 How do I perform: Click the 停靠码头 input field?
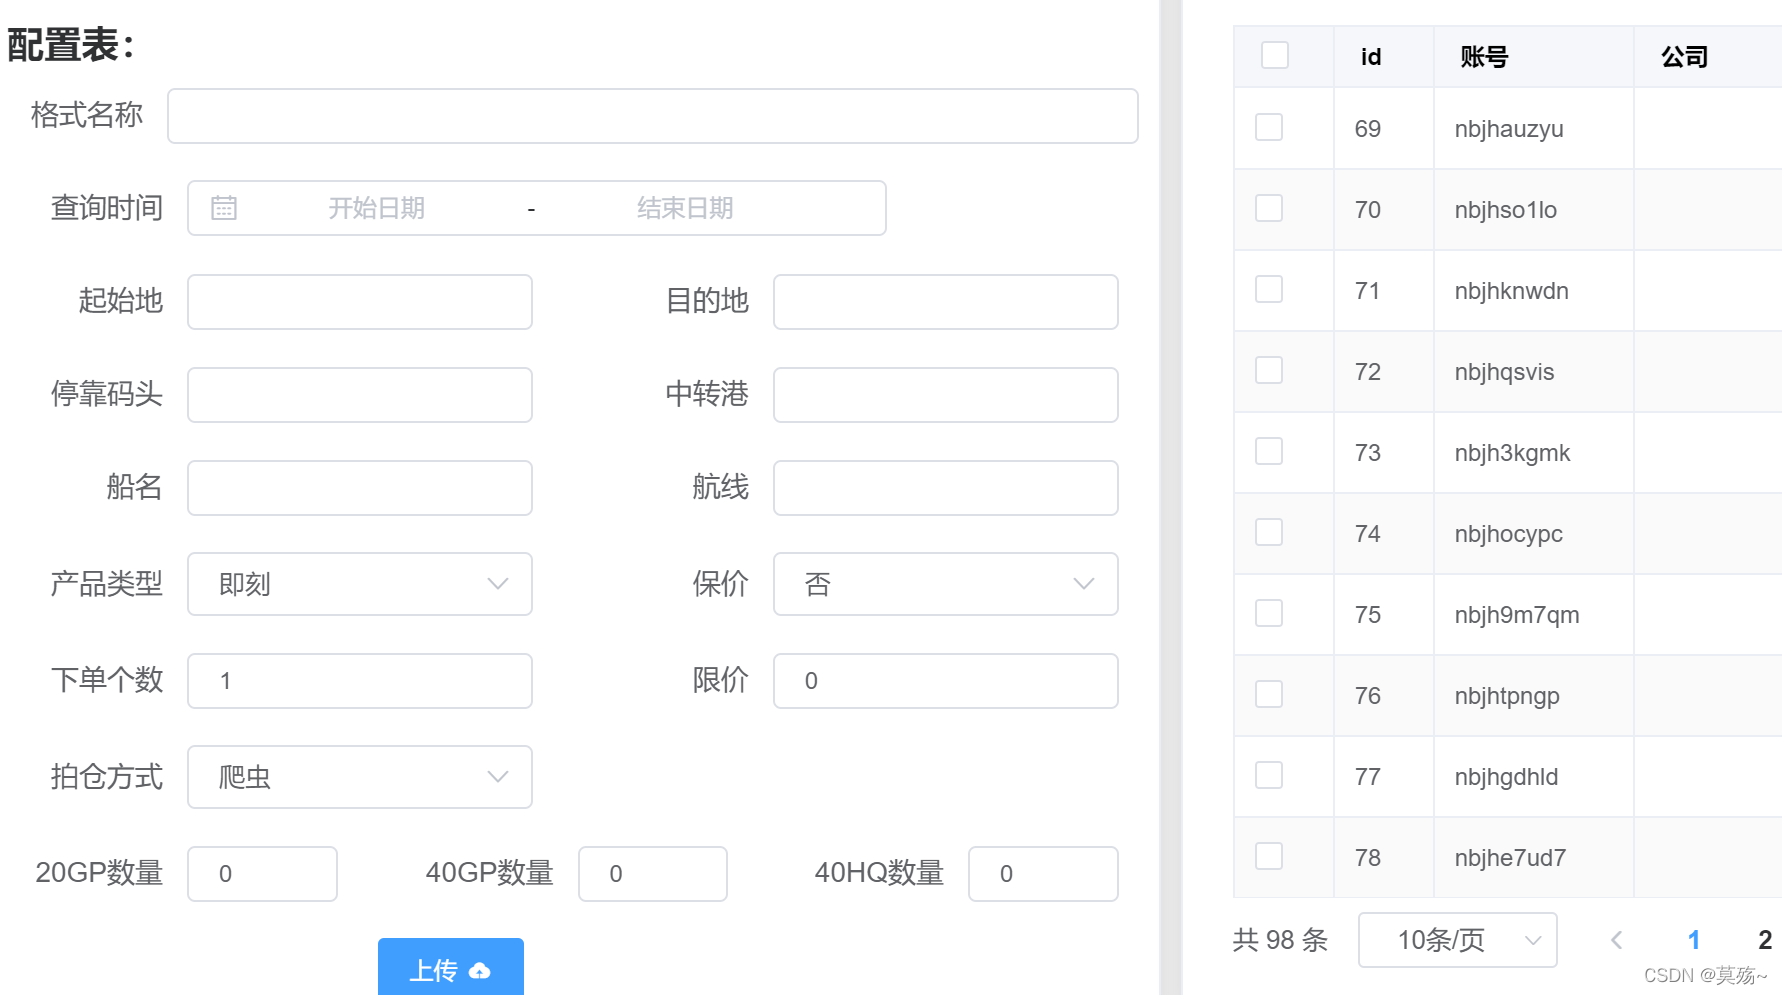click(x=360, y=395)
